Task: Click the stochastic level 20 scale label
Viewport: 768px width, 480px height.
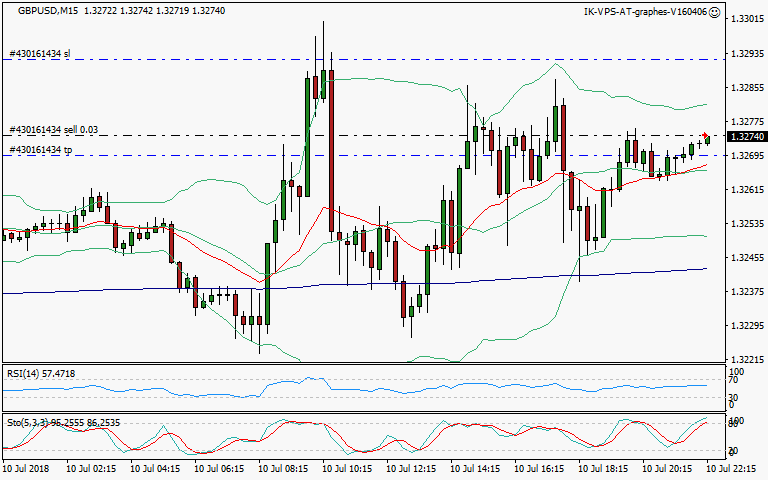Action: (x=733, y=451)
